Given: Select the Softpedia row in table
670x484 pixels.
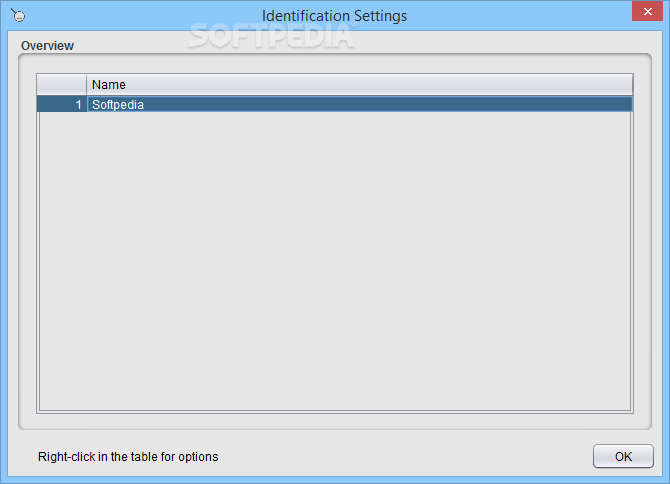Looking at the screenshot, I should pos(335,104).
